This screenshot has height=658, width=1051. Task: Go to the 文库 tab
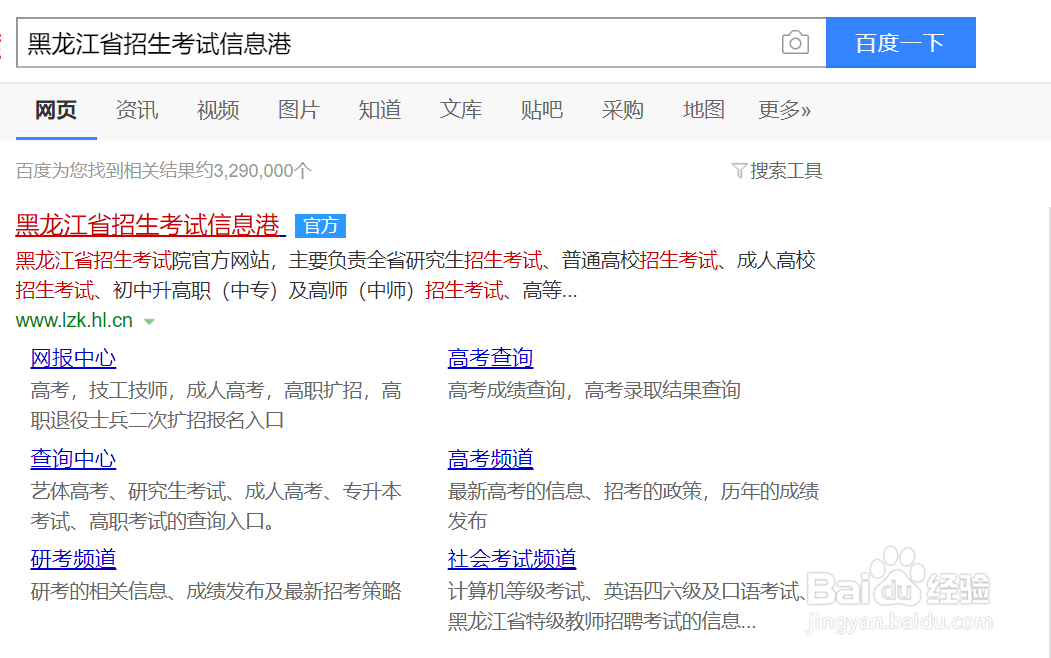pyautogui.click(x=460, y=110)
